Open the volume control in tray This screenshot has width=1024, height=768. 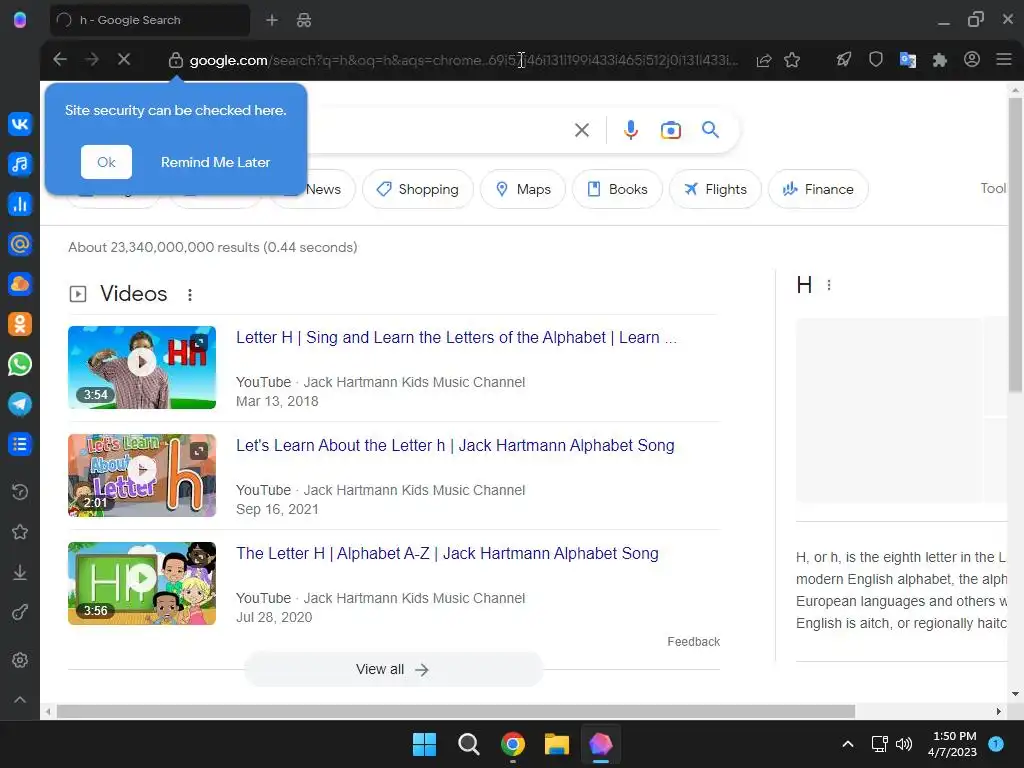click(x=904, y=744)
